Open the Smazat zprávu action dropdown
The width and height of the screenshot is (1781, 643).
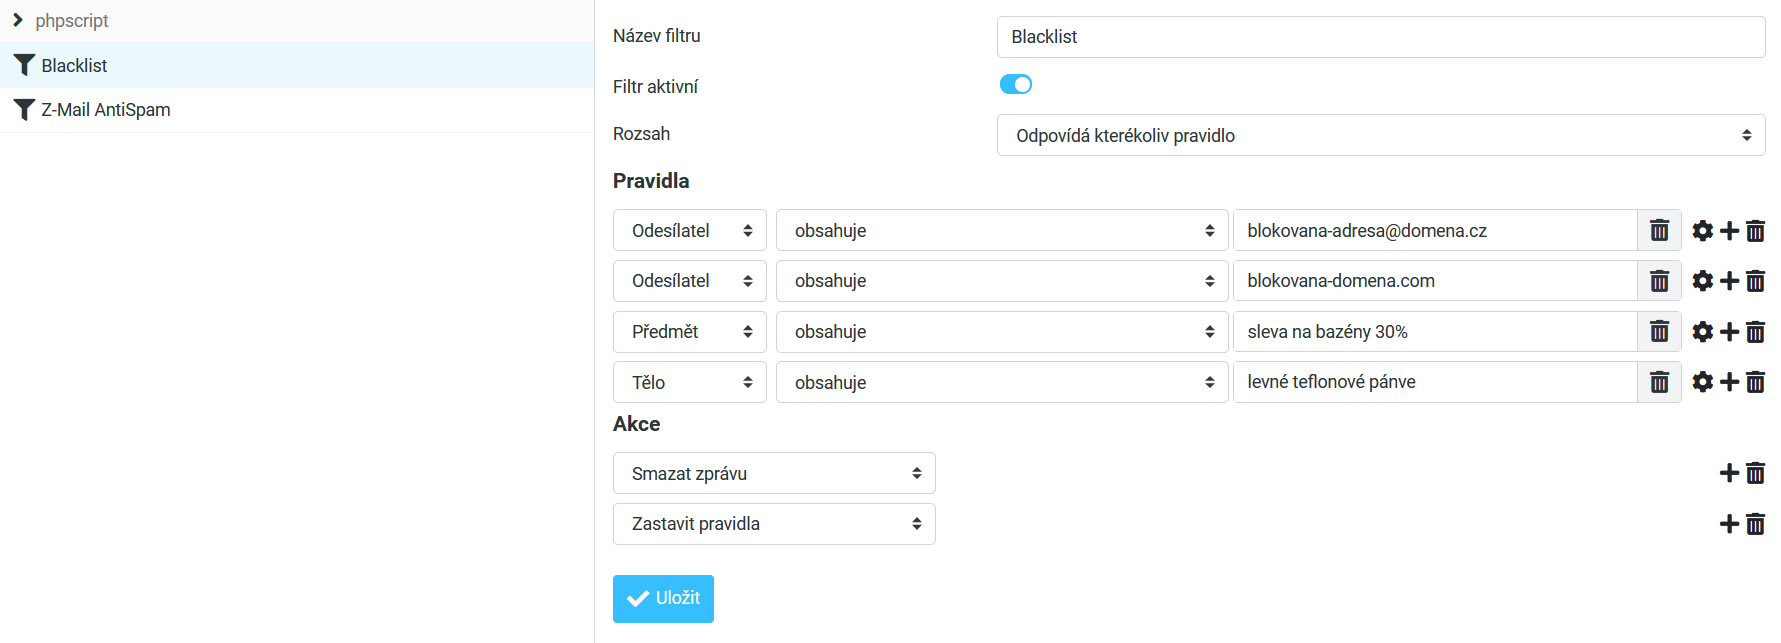pyautogui.click(x=774, y=473)
